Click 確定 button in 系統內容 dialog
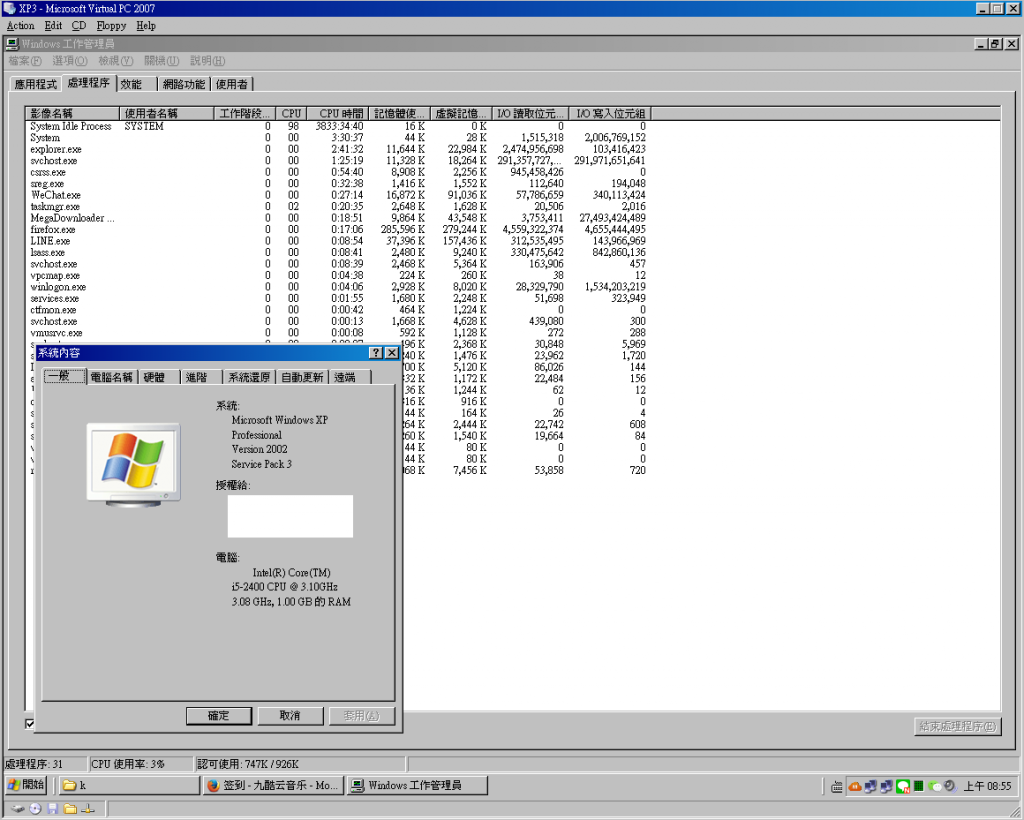This screenshot has width=1024, height=820. [219, 716]
